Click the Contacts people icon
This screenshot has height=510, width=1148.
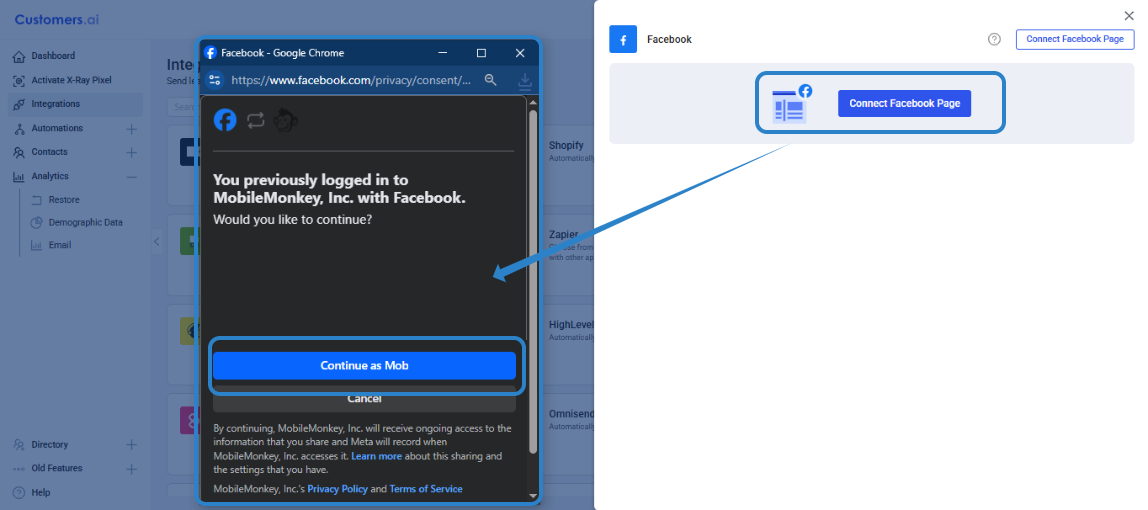coord(19,152)
